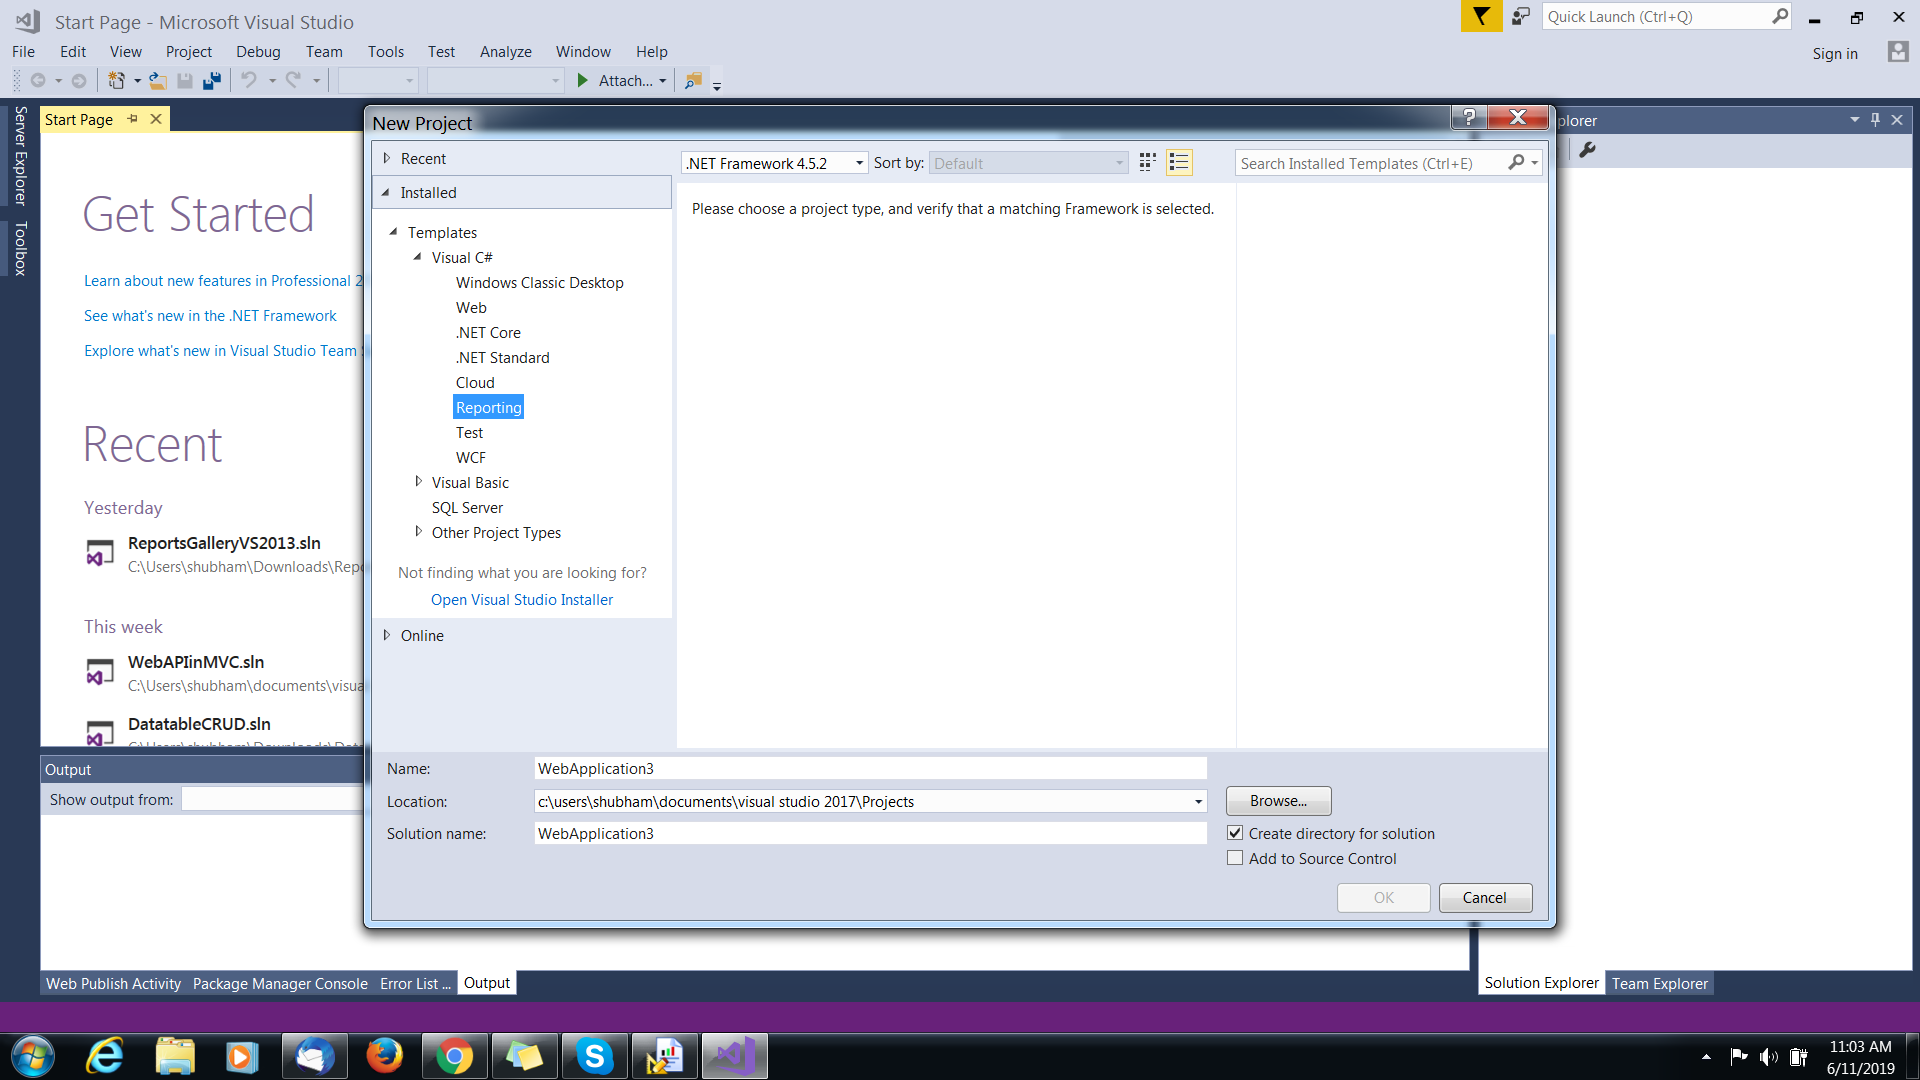The image size is (1920, 1080).
Task: Click the Open File toolbar icon
Action: point(158,80)
